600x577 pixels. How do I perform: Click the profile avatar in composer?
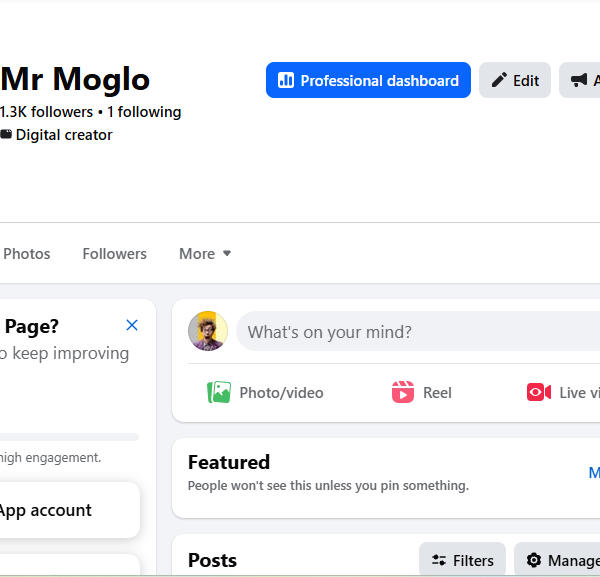(x=208, y=331)
